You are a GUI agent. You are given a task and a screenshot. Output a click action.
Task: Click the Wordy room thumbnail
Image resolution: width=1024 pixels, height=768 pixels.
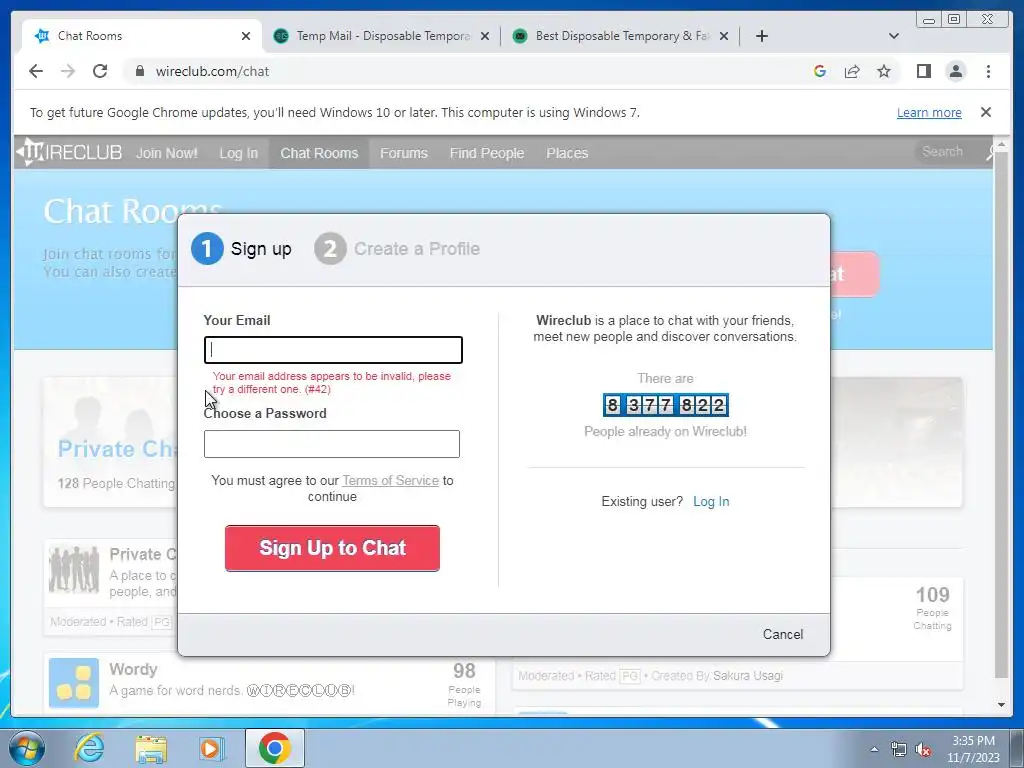[x=74, y=683]
